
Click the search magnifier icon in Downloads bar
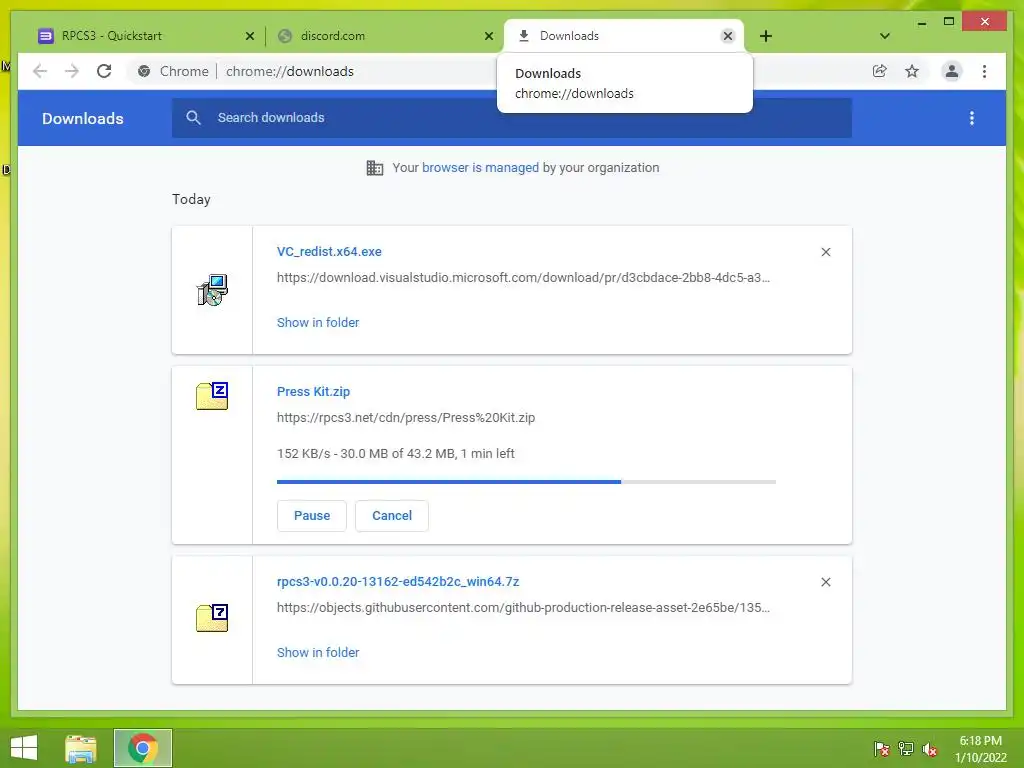[193, 118]
